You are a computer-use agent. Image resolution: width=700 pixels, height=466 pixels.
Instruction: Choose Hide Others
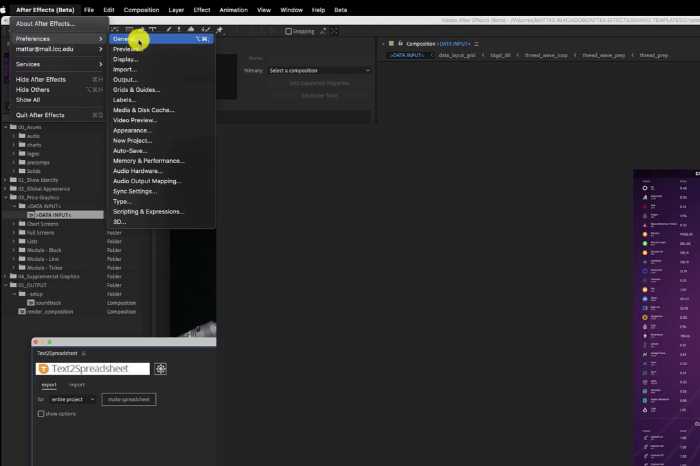(x=58, y=90)
